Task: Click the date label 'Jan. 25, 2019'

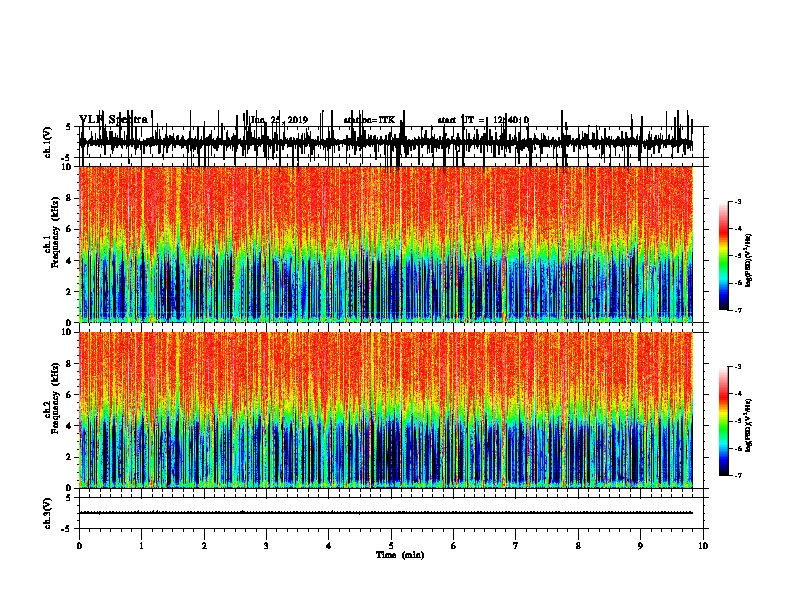Action: click(x=279, y=120)
